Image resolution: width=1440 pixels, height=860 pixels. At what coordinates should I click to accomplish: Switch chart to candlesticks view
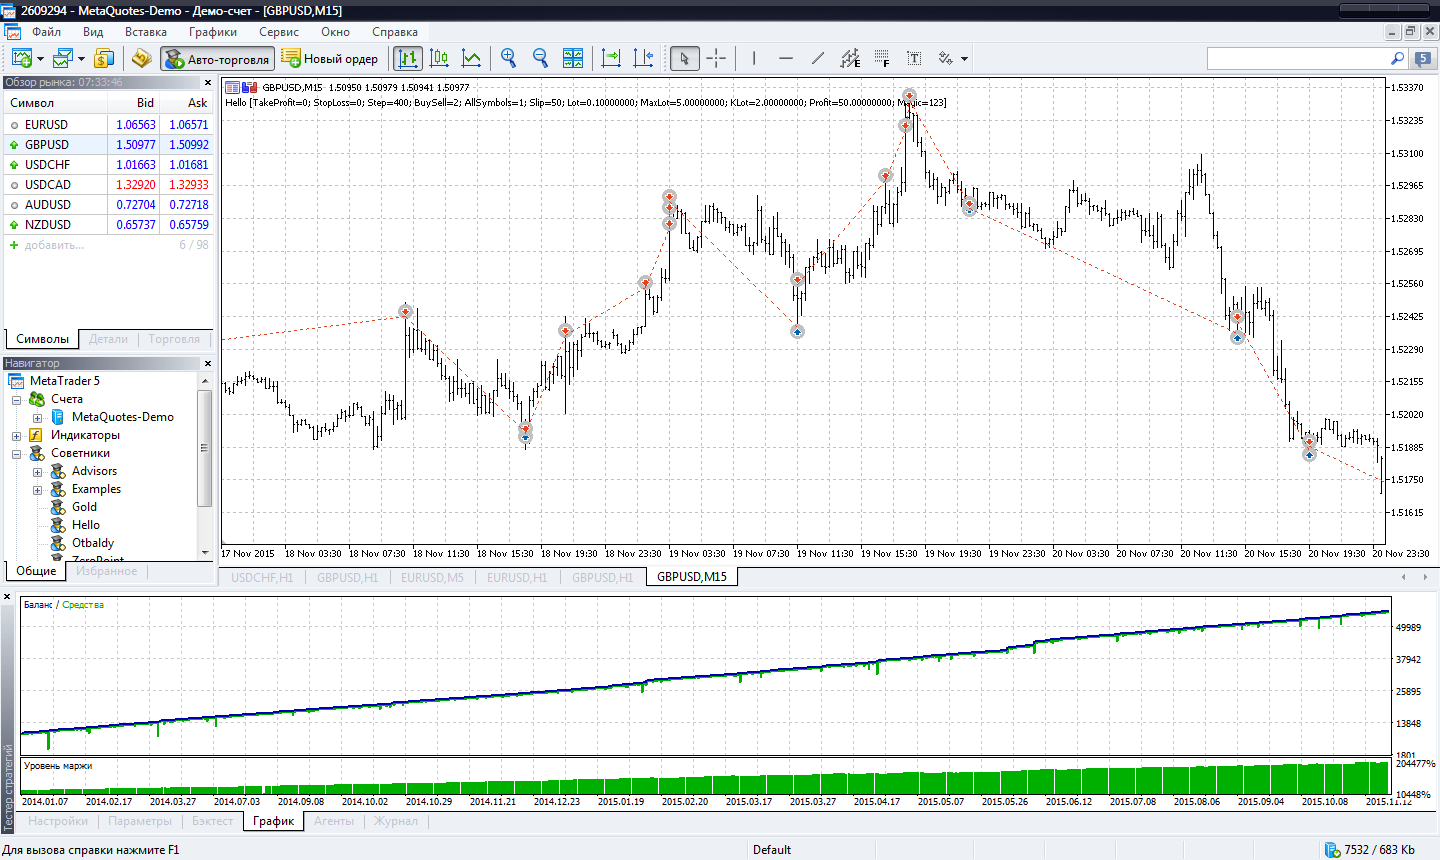(x=439, y=58)
